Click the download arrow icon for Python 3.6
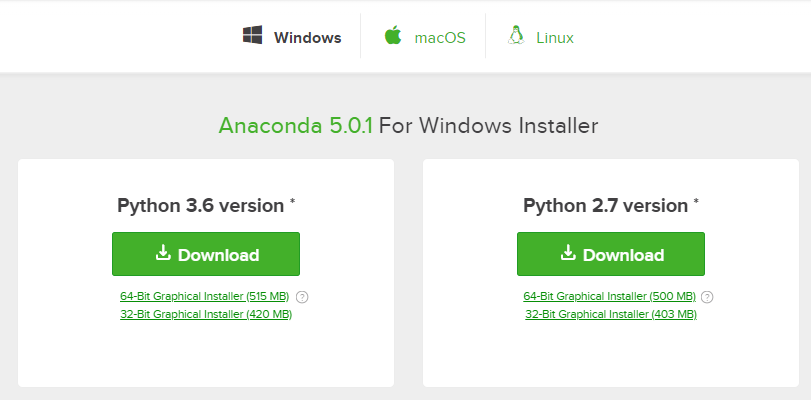This screenshot has height=400, width=811. click(x=164, y=254)
